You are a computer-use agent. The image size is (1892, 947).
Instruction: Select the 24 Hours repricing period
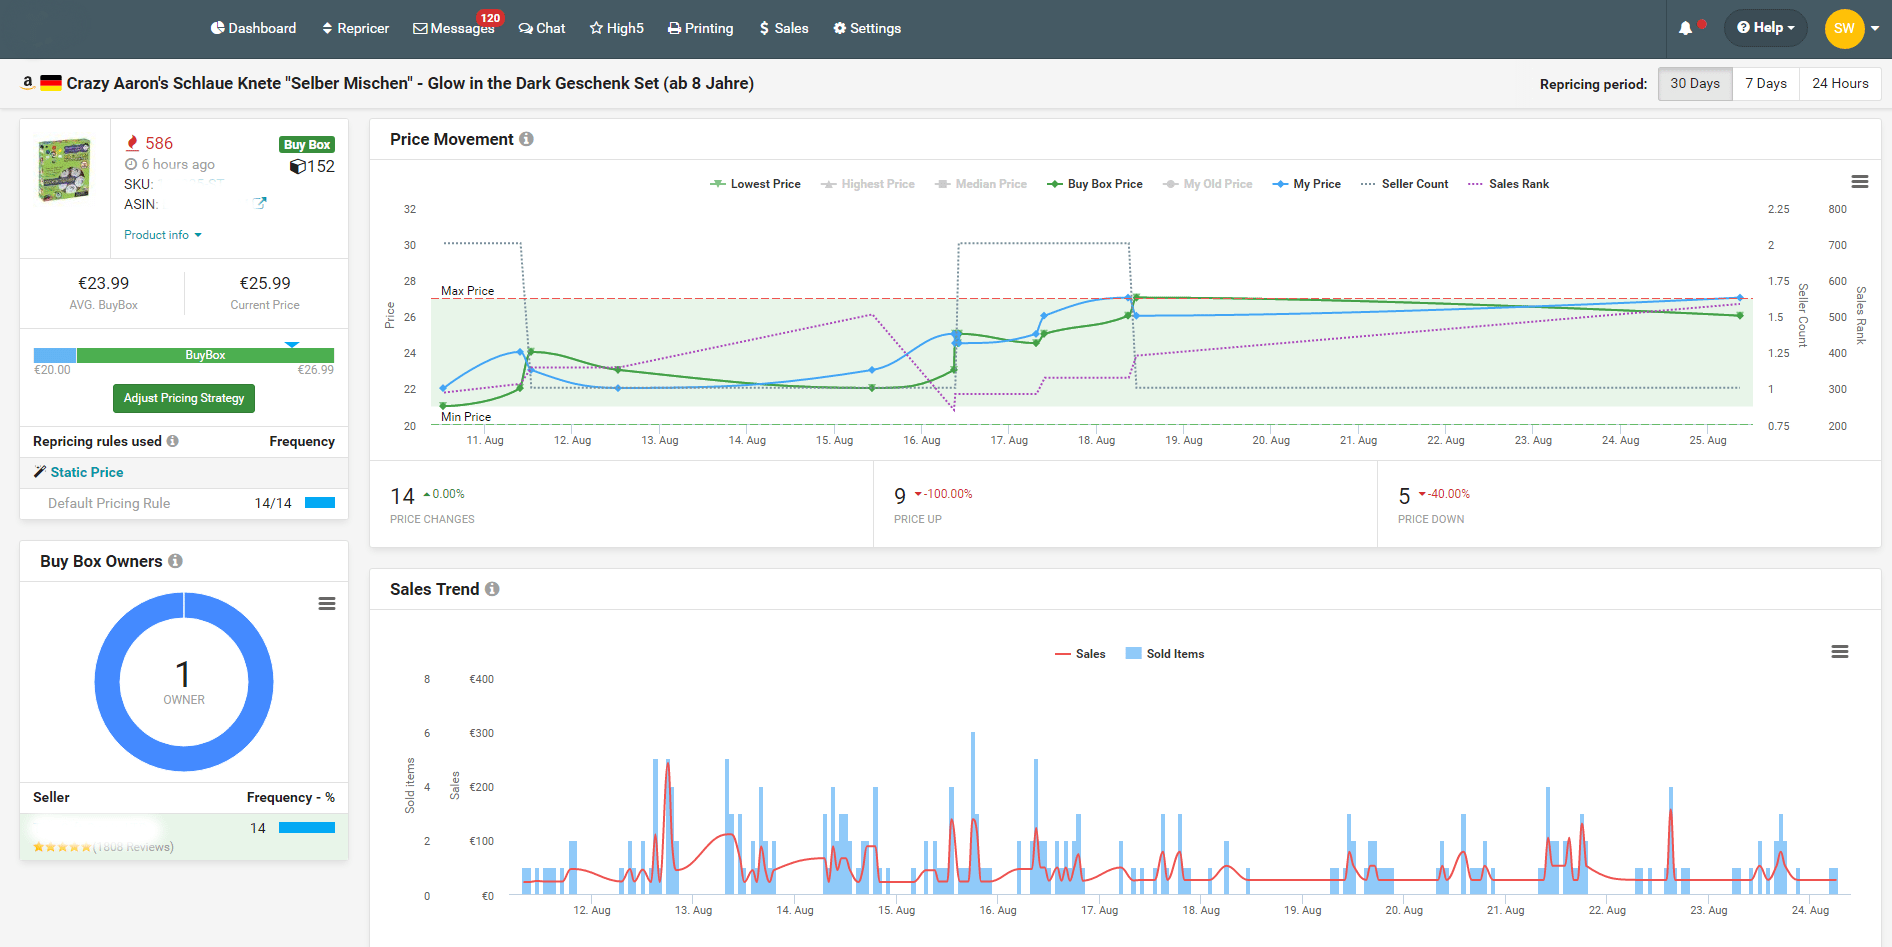point(1840,84)
